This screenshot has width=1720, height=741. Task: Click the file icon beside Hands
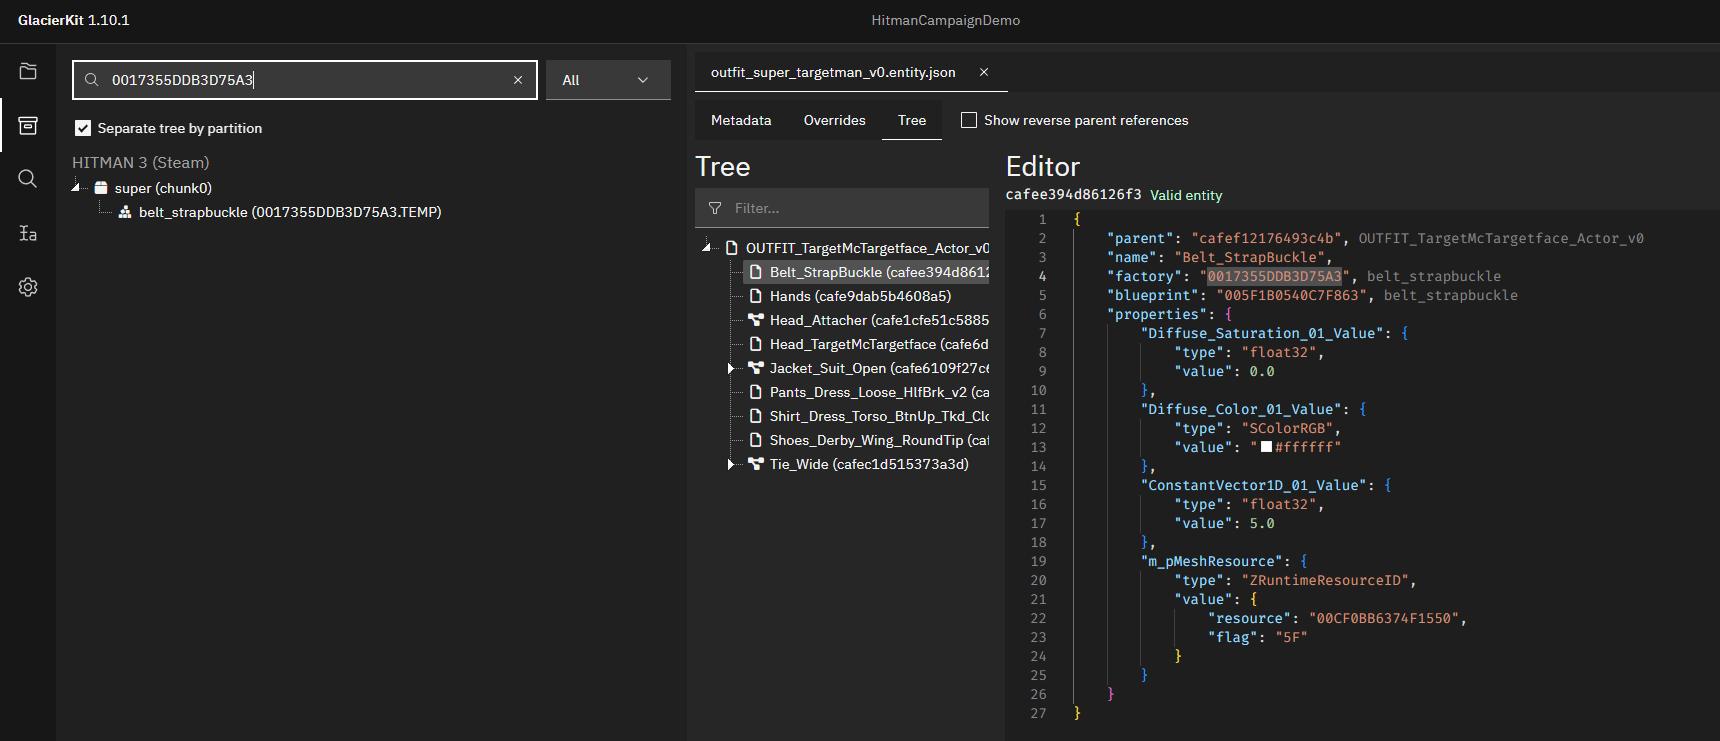(756, 296)
